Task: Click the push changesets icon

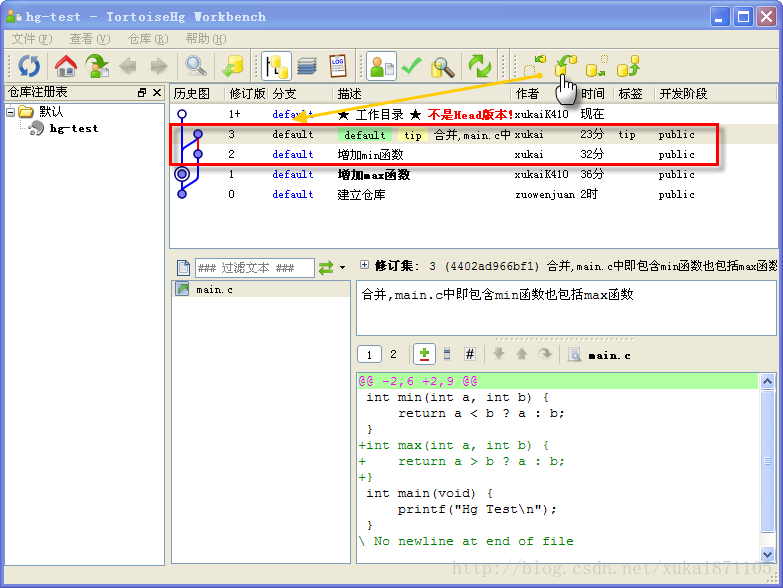Action: [628, 66]
